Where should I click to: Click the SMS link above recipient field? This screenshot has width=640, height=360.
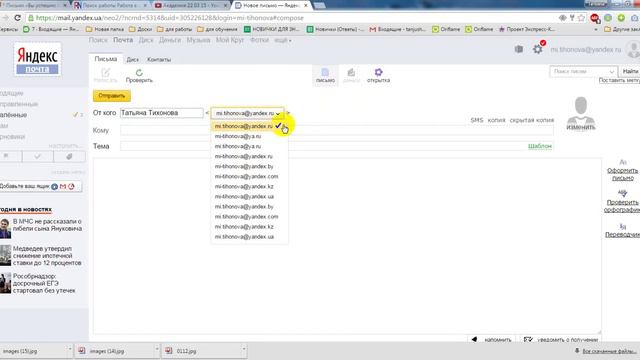477,120
